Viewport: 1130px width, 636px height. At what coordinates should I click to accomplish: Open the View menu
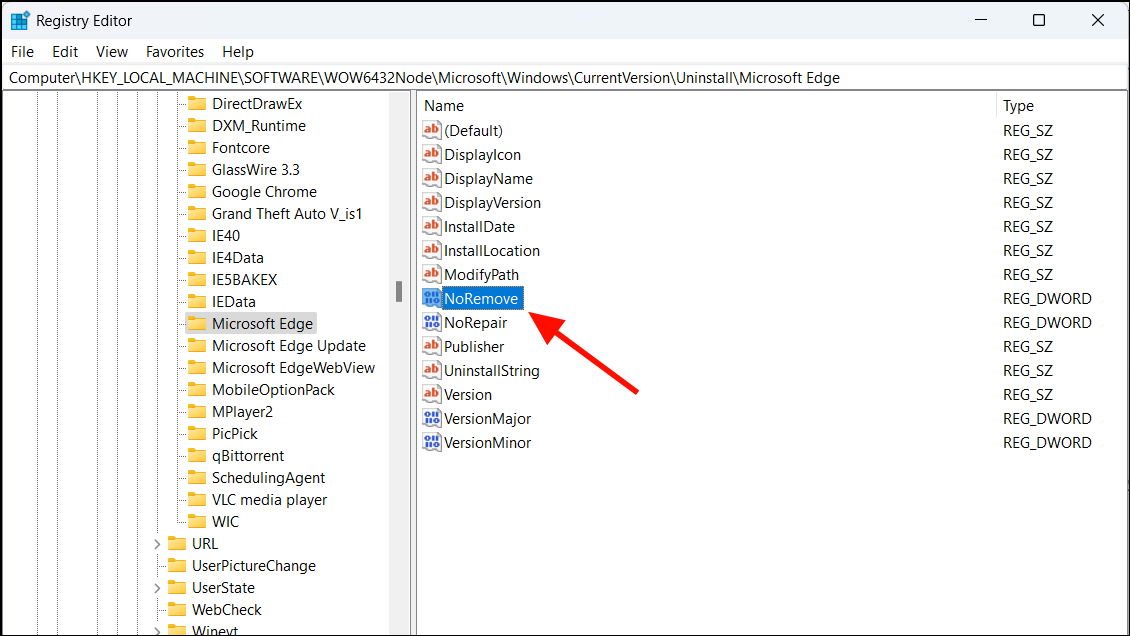pyautogui.click(x=111, y=51)
